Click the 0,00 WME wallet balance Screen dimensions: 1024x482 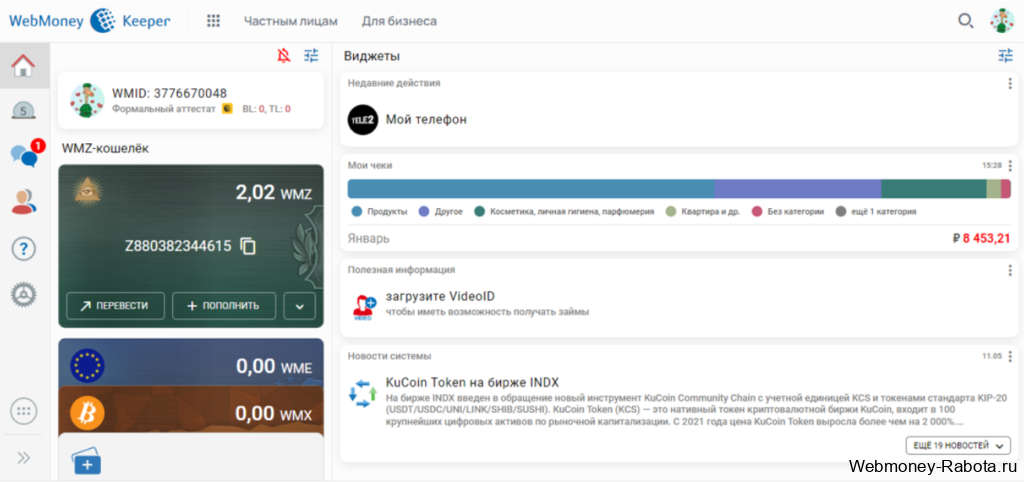pos(274,366)
